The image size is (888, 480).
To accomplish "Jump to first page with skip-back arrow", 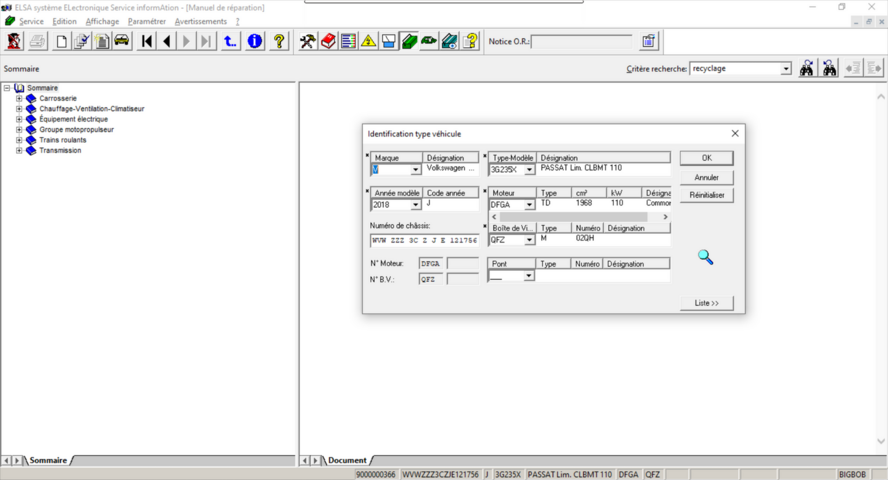I will [x=147, y=41].
